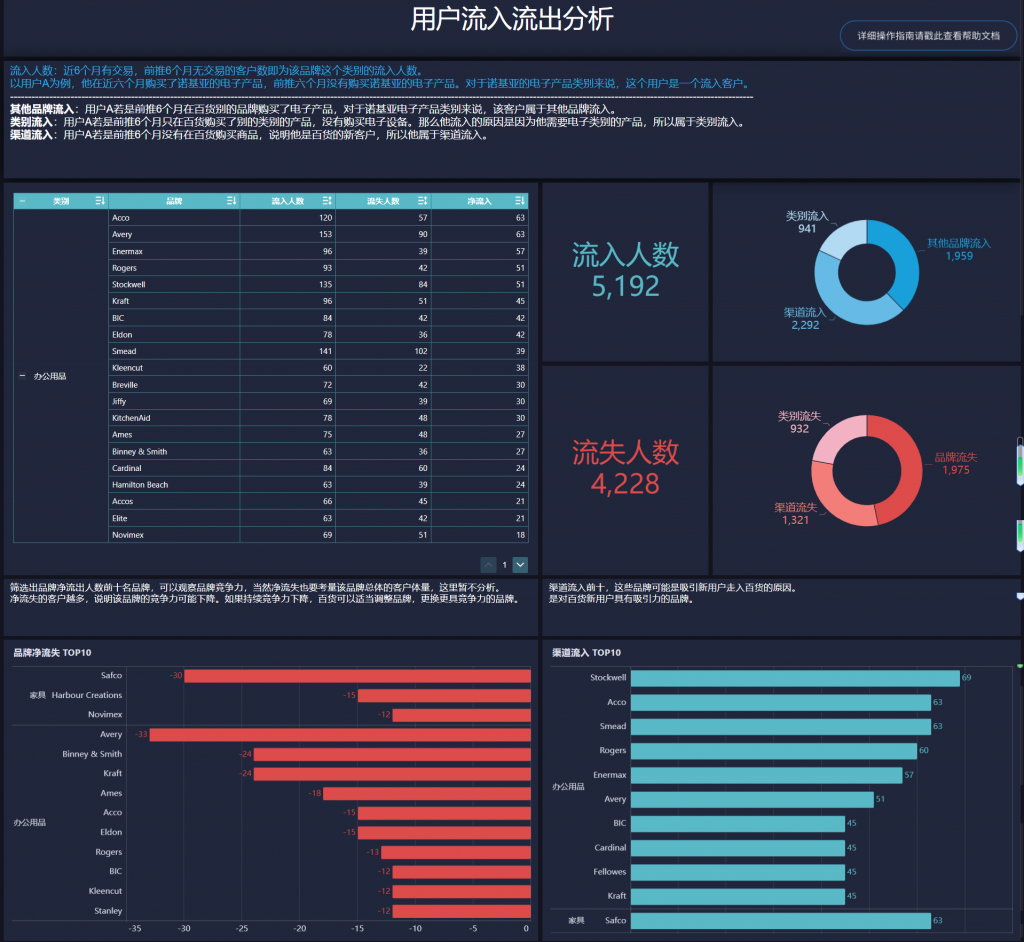Click the Harbour Creations -15 bar

coord(444,696)
